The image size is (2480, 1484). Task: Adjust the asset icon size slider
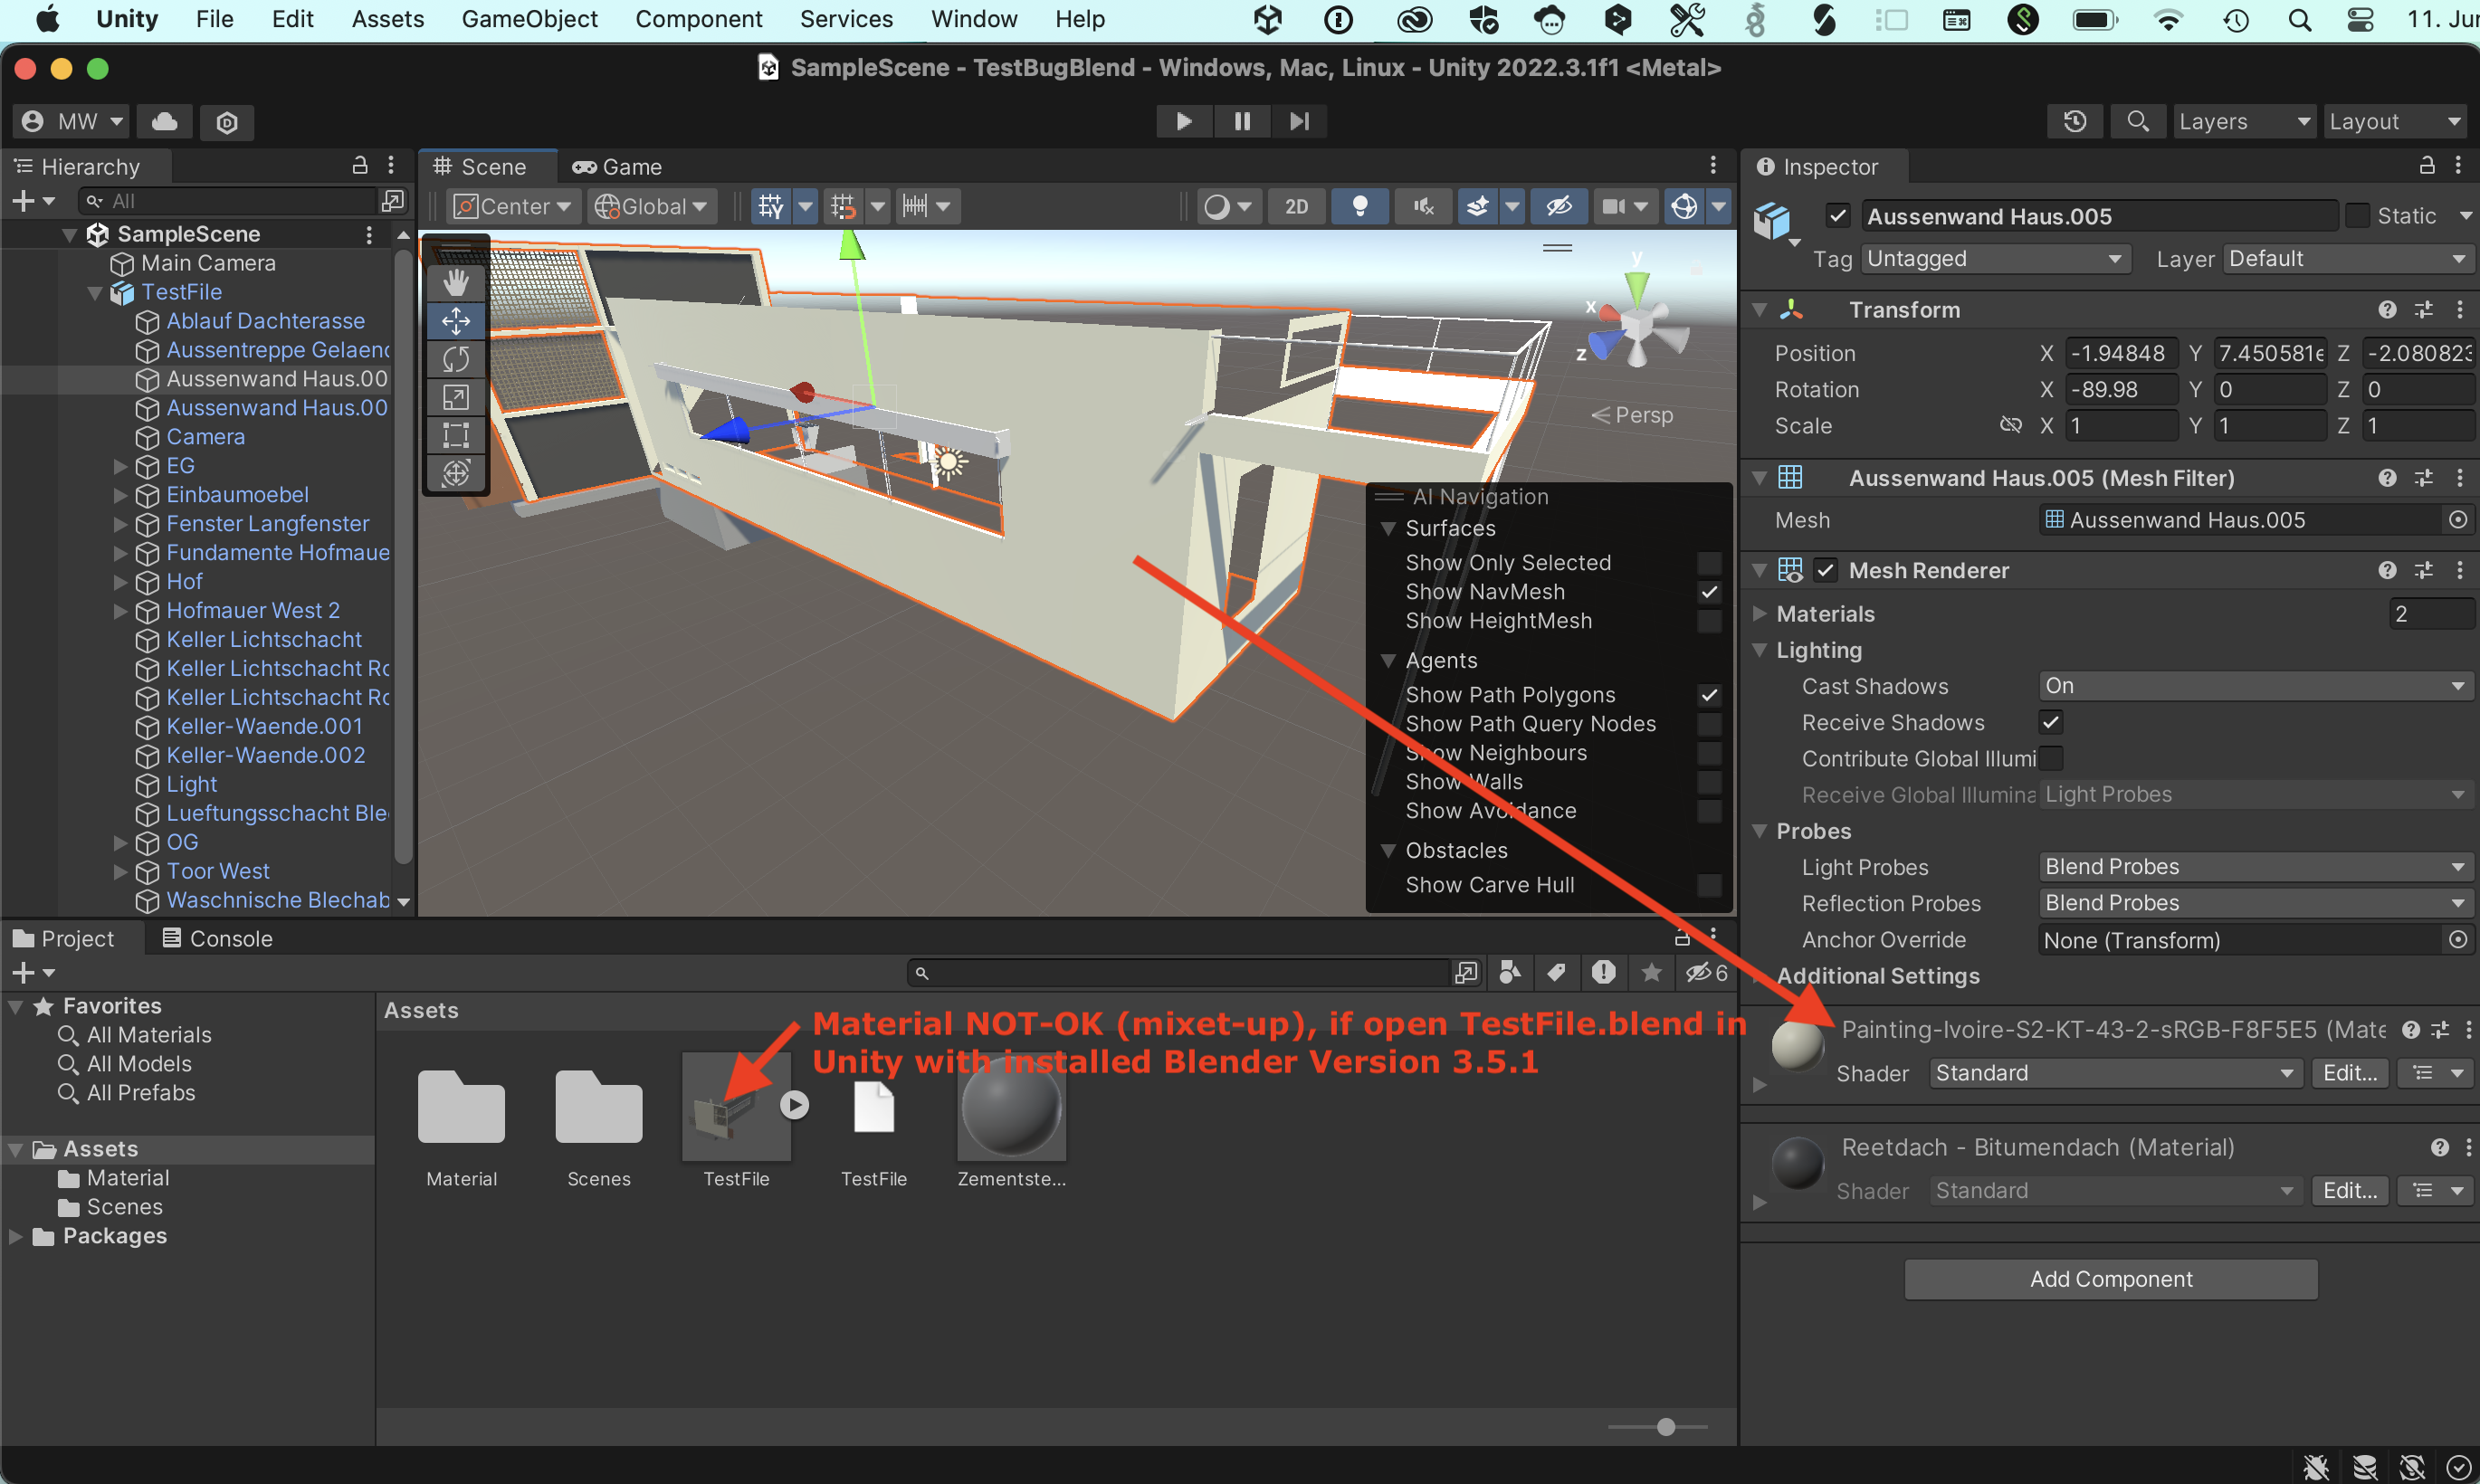pos(1665,1427)
